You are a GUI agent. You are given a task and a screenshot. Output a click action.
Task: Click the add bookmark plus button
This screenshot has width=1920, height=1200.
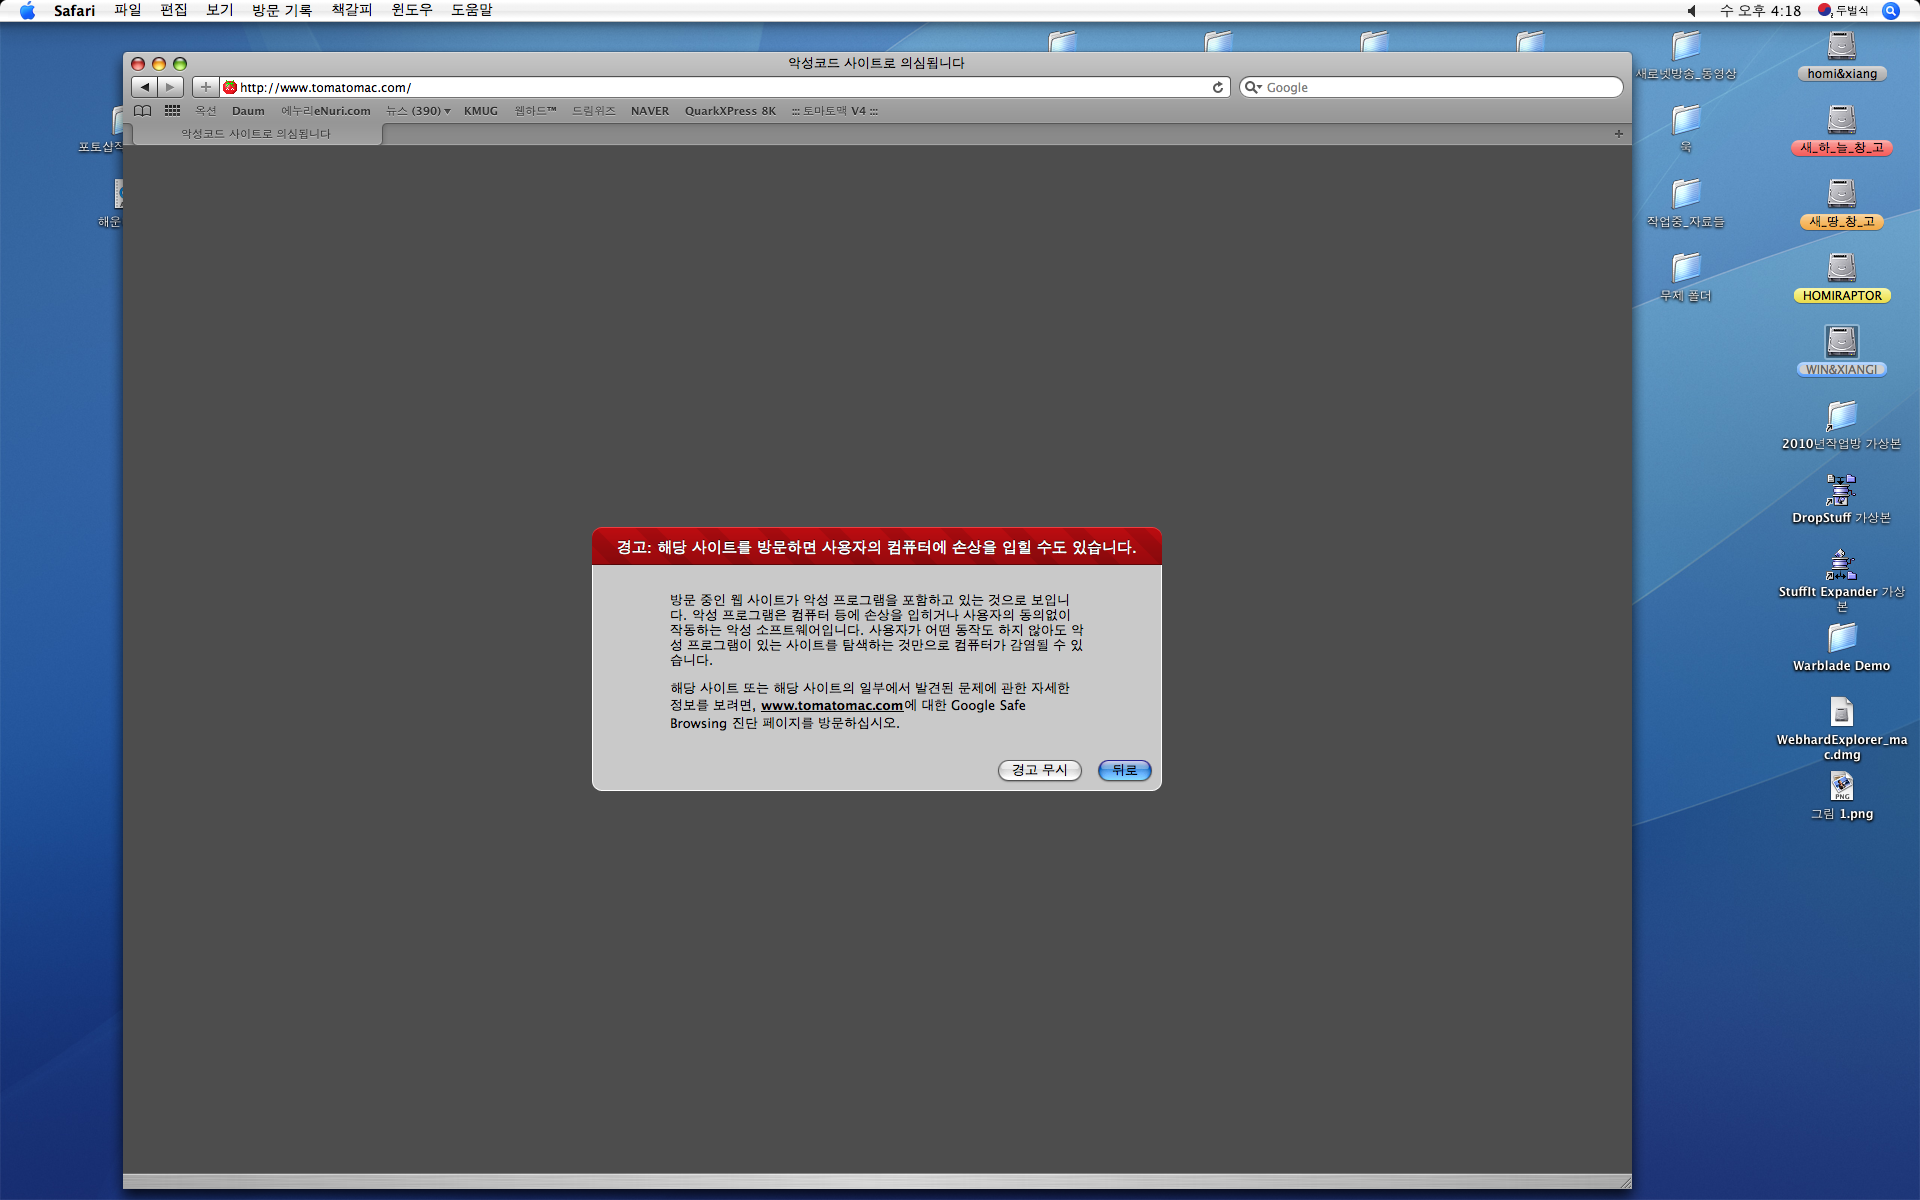(x=205, y=87)
